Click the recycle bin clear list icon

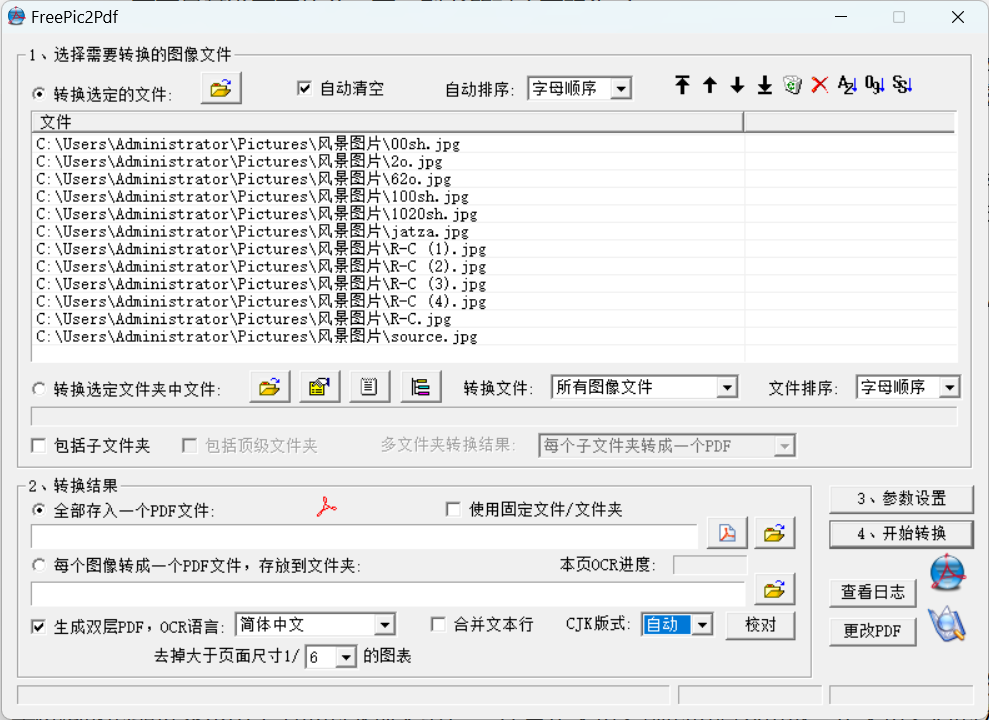coord(792,86)
